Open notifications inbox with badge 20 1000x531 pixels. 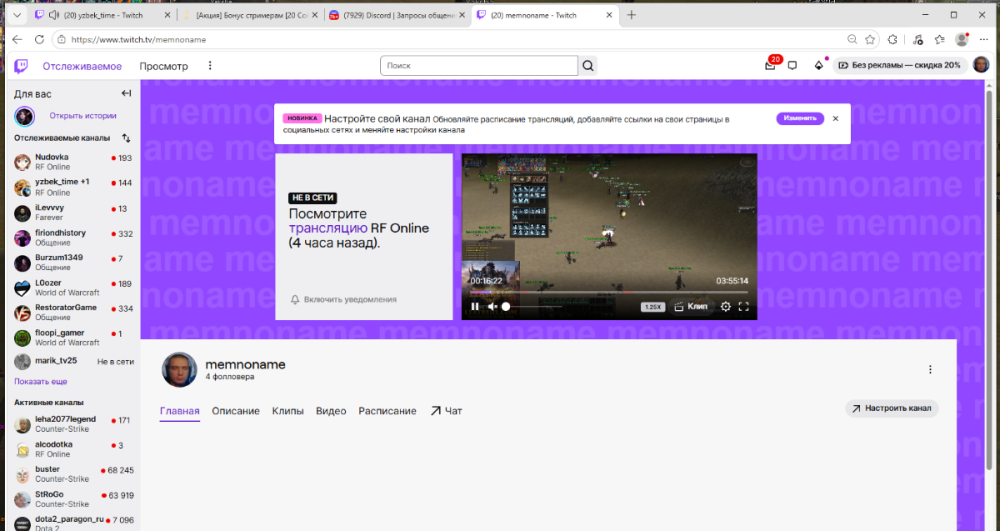(x=770, y=65)
